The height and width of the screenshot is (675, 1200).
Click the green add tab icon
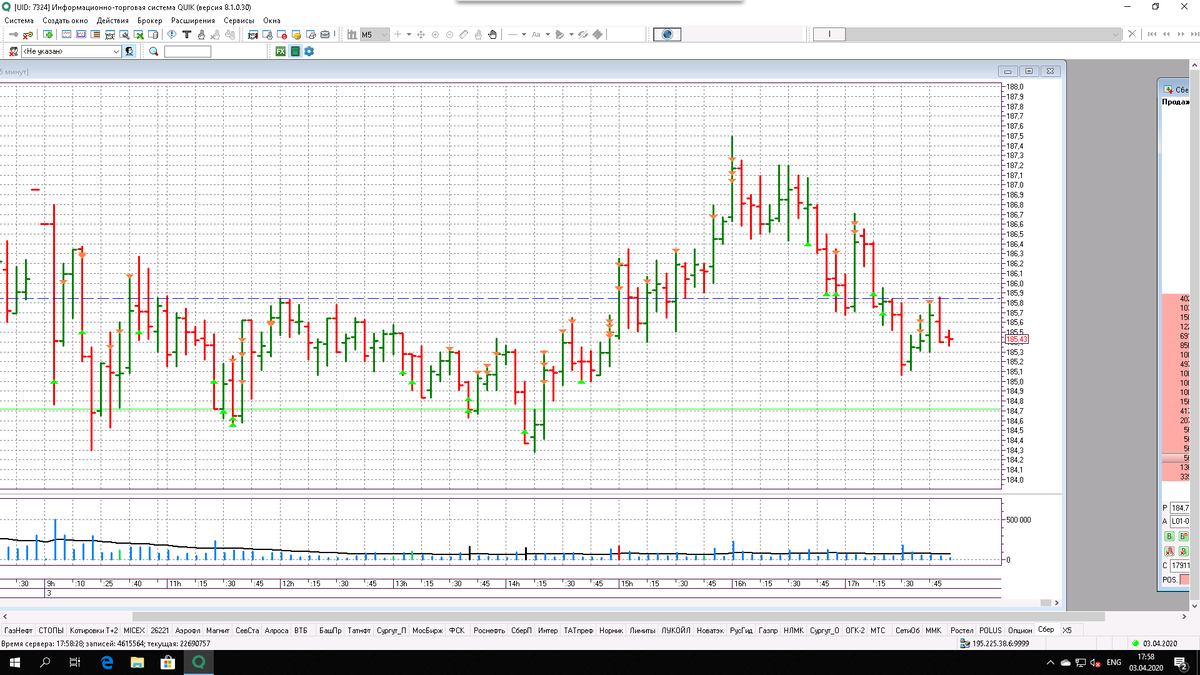[x=48, y=34]
